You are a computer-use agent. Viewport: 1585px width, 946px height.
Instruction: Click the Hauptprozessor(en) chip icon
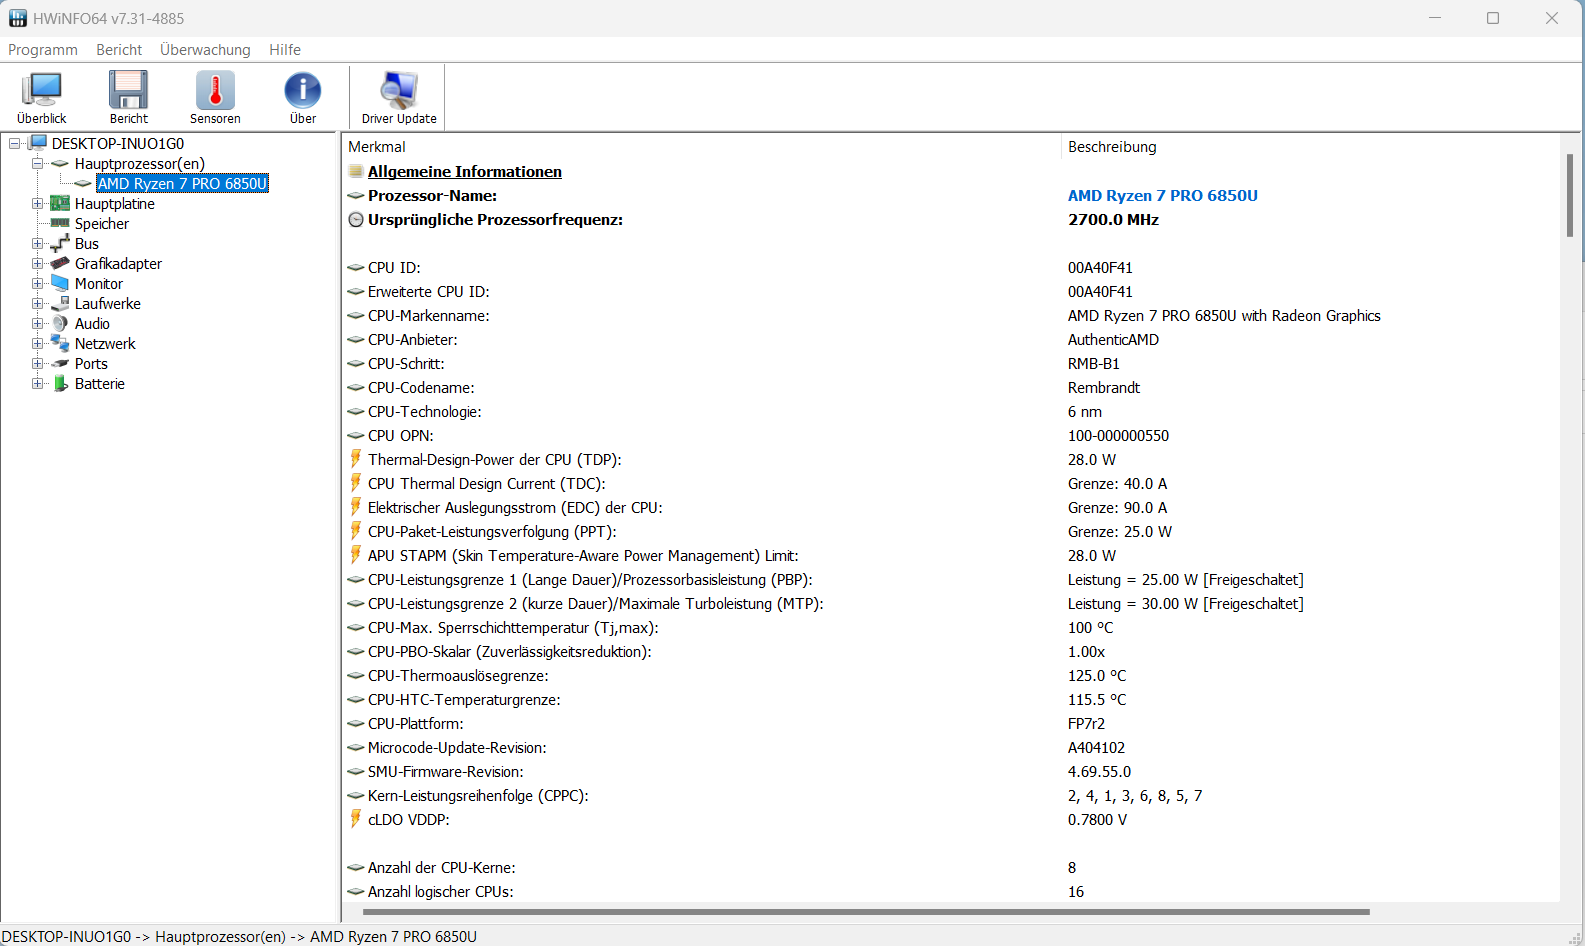click(60, 163)
